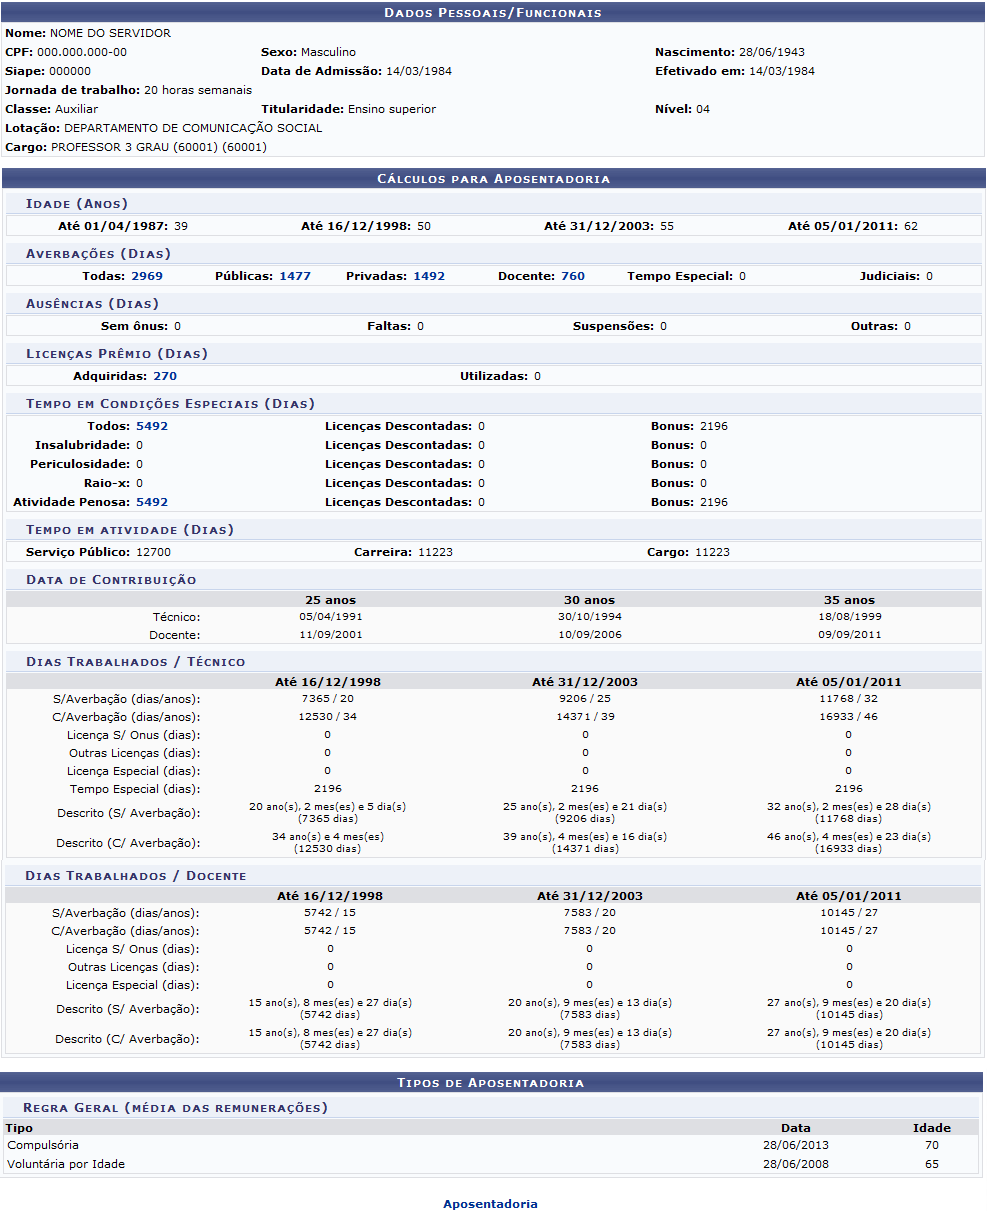Select the Tipos de Aposentadoria header bar

point(491,1082)
